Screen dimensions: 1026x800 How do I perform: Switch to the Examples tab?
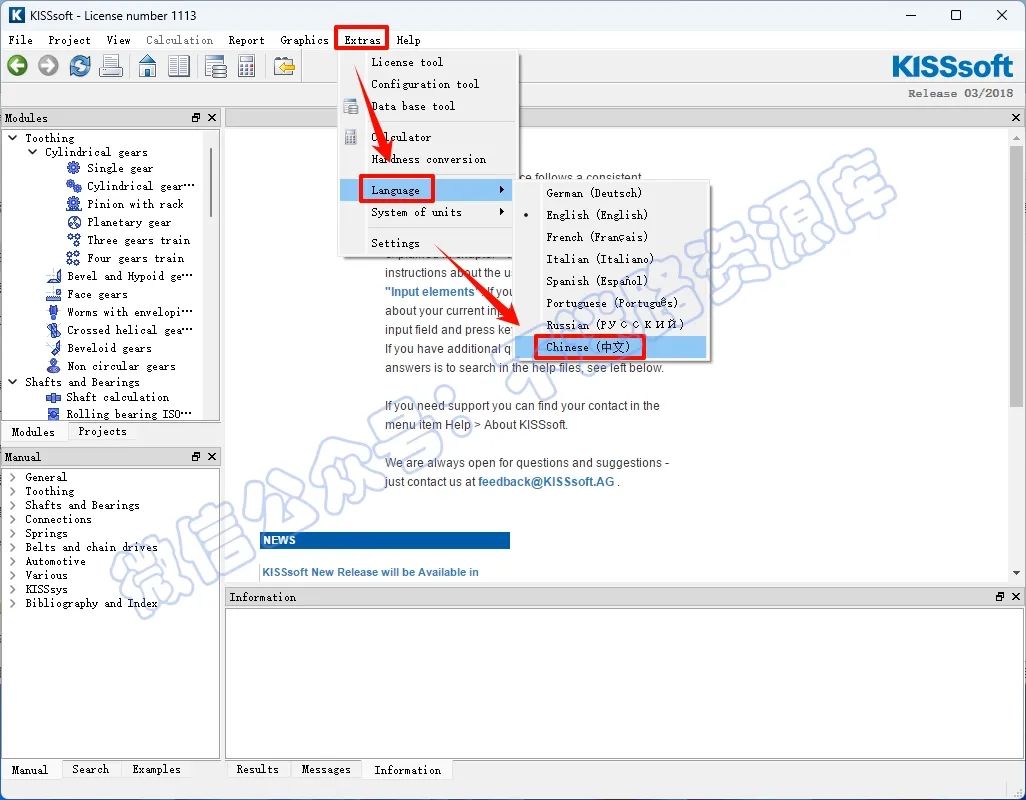coord(156,769)
